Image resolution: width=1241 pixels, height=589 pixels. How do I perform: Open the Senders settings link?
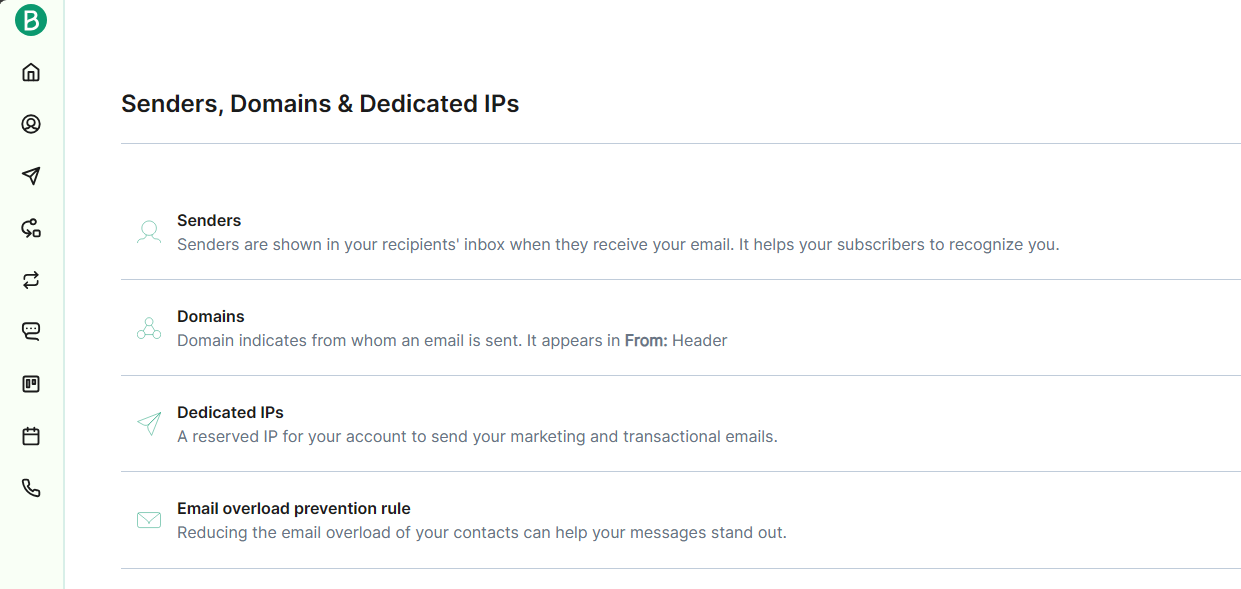click(209, 220)
